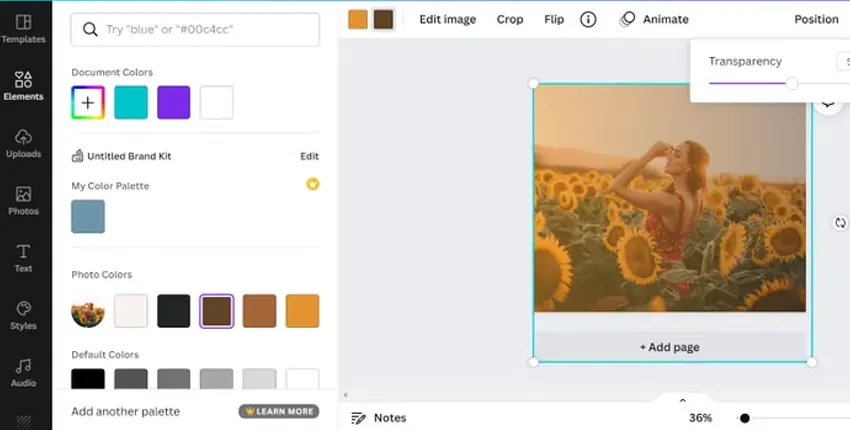This screenshot has height=430, width=850.
Task: Click the Animate toolbar button
Action: [x=655, y=19]
